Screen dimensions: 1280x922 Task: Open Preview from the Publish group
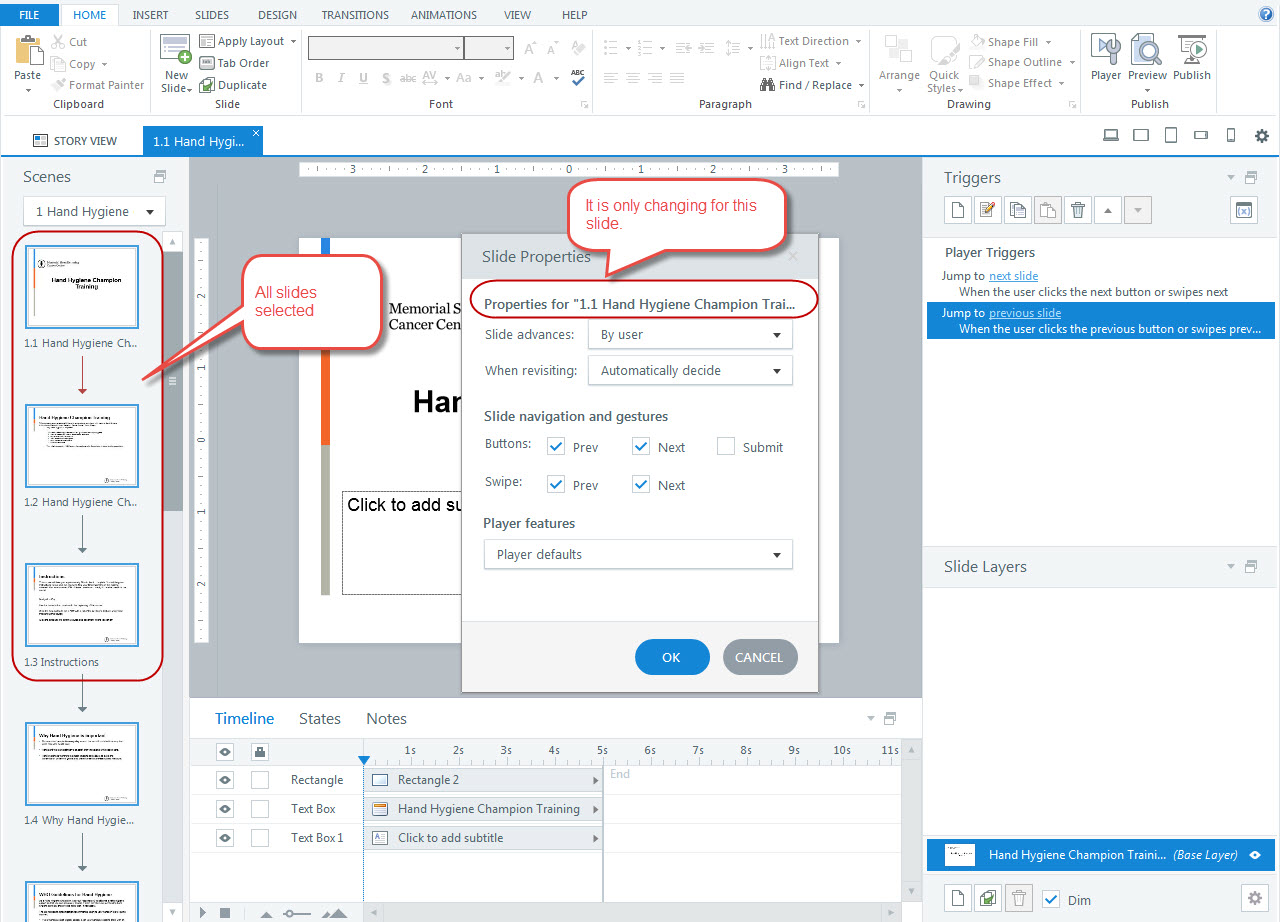[1147, 56]
